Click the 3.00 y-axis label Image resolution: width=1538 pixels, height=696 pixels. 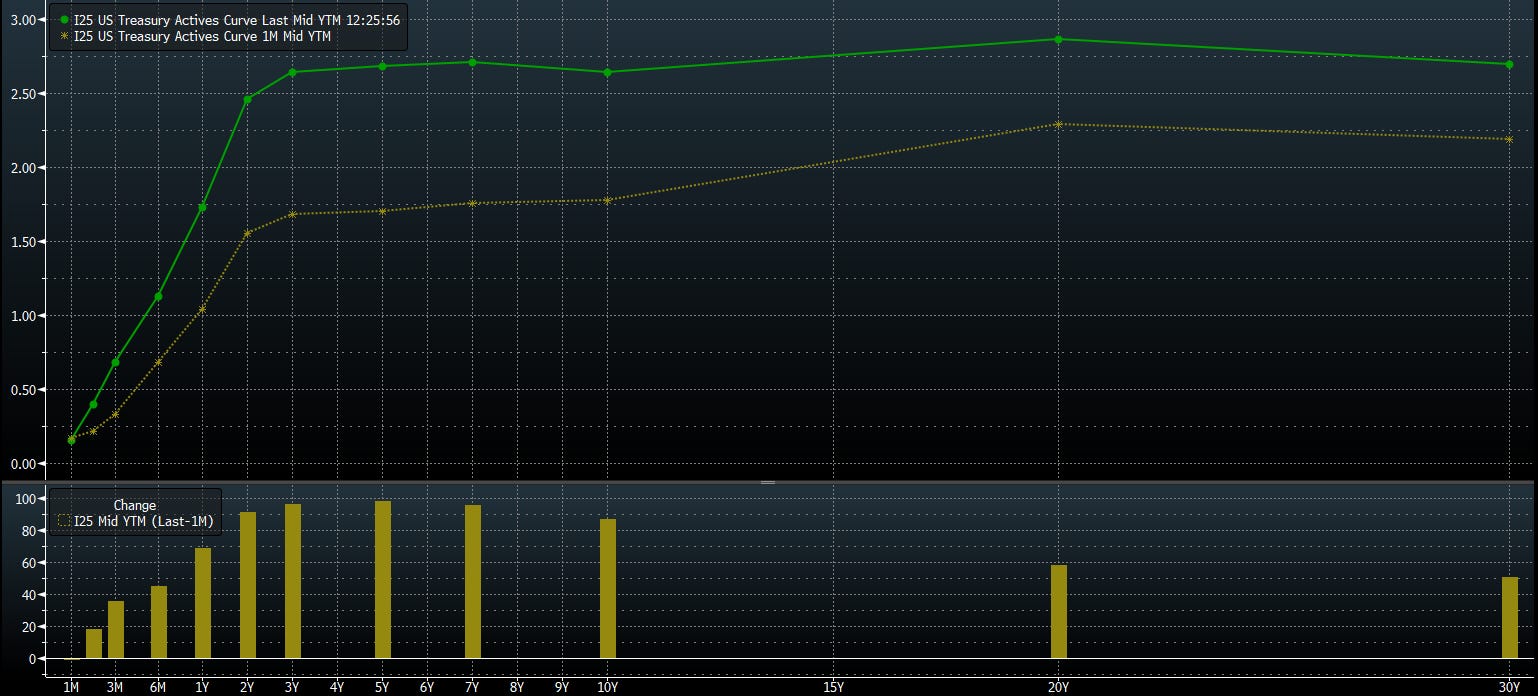tap(23, 20)
